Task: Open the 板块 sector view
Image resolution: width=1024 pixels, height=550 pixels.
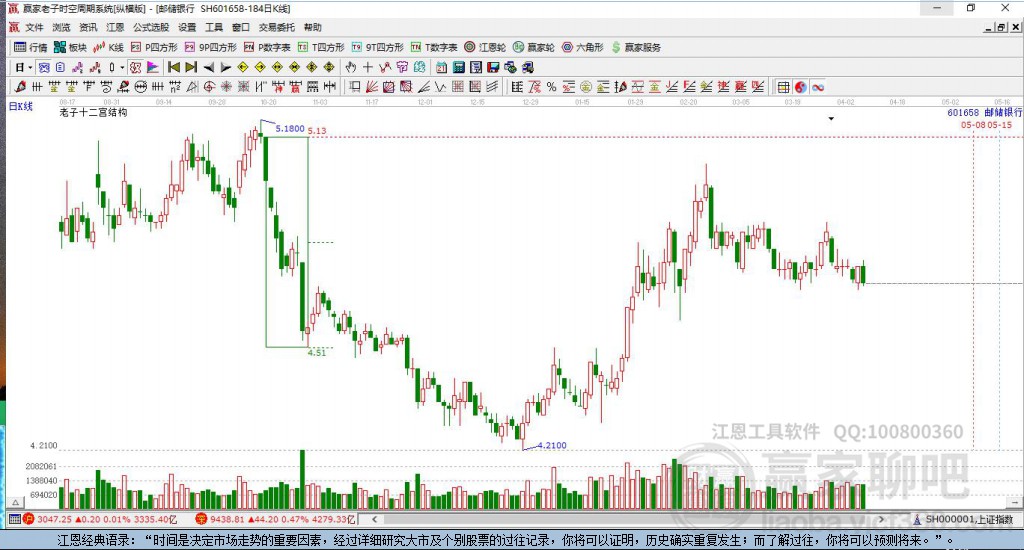Action: 71,47
